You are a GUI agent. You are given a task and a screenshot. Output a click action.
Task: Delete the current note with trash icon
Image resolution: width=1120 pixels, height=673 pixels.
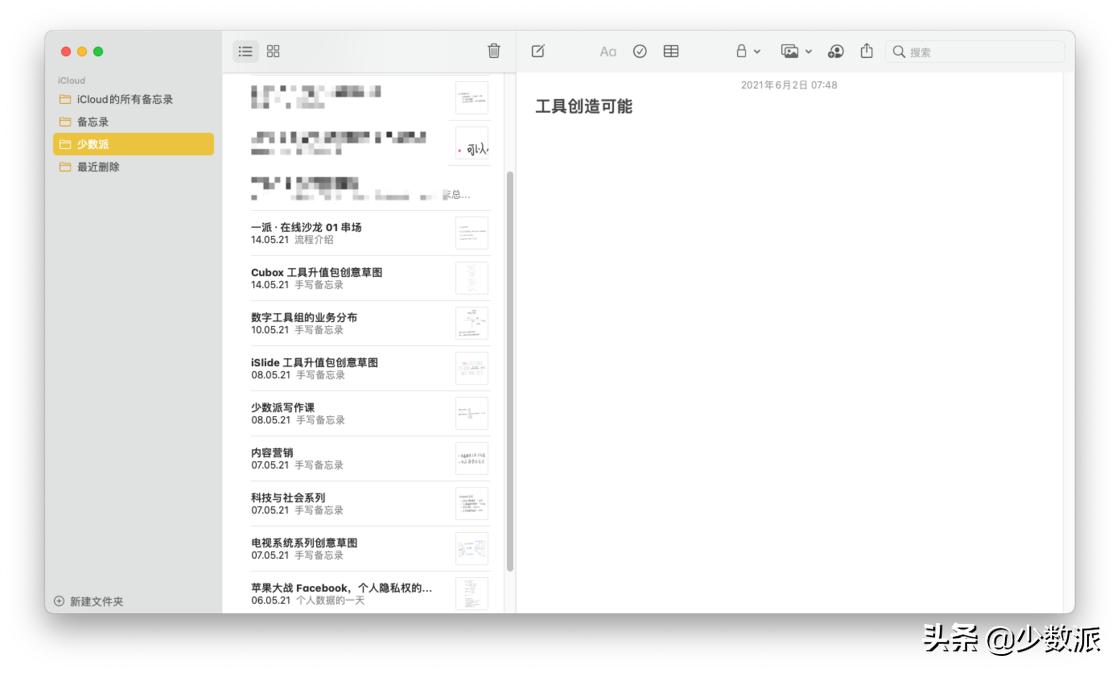(x=493, y=51)
